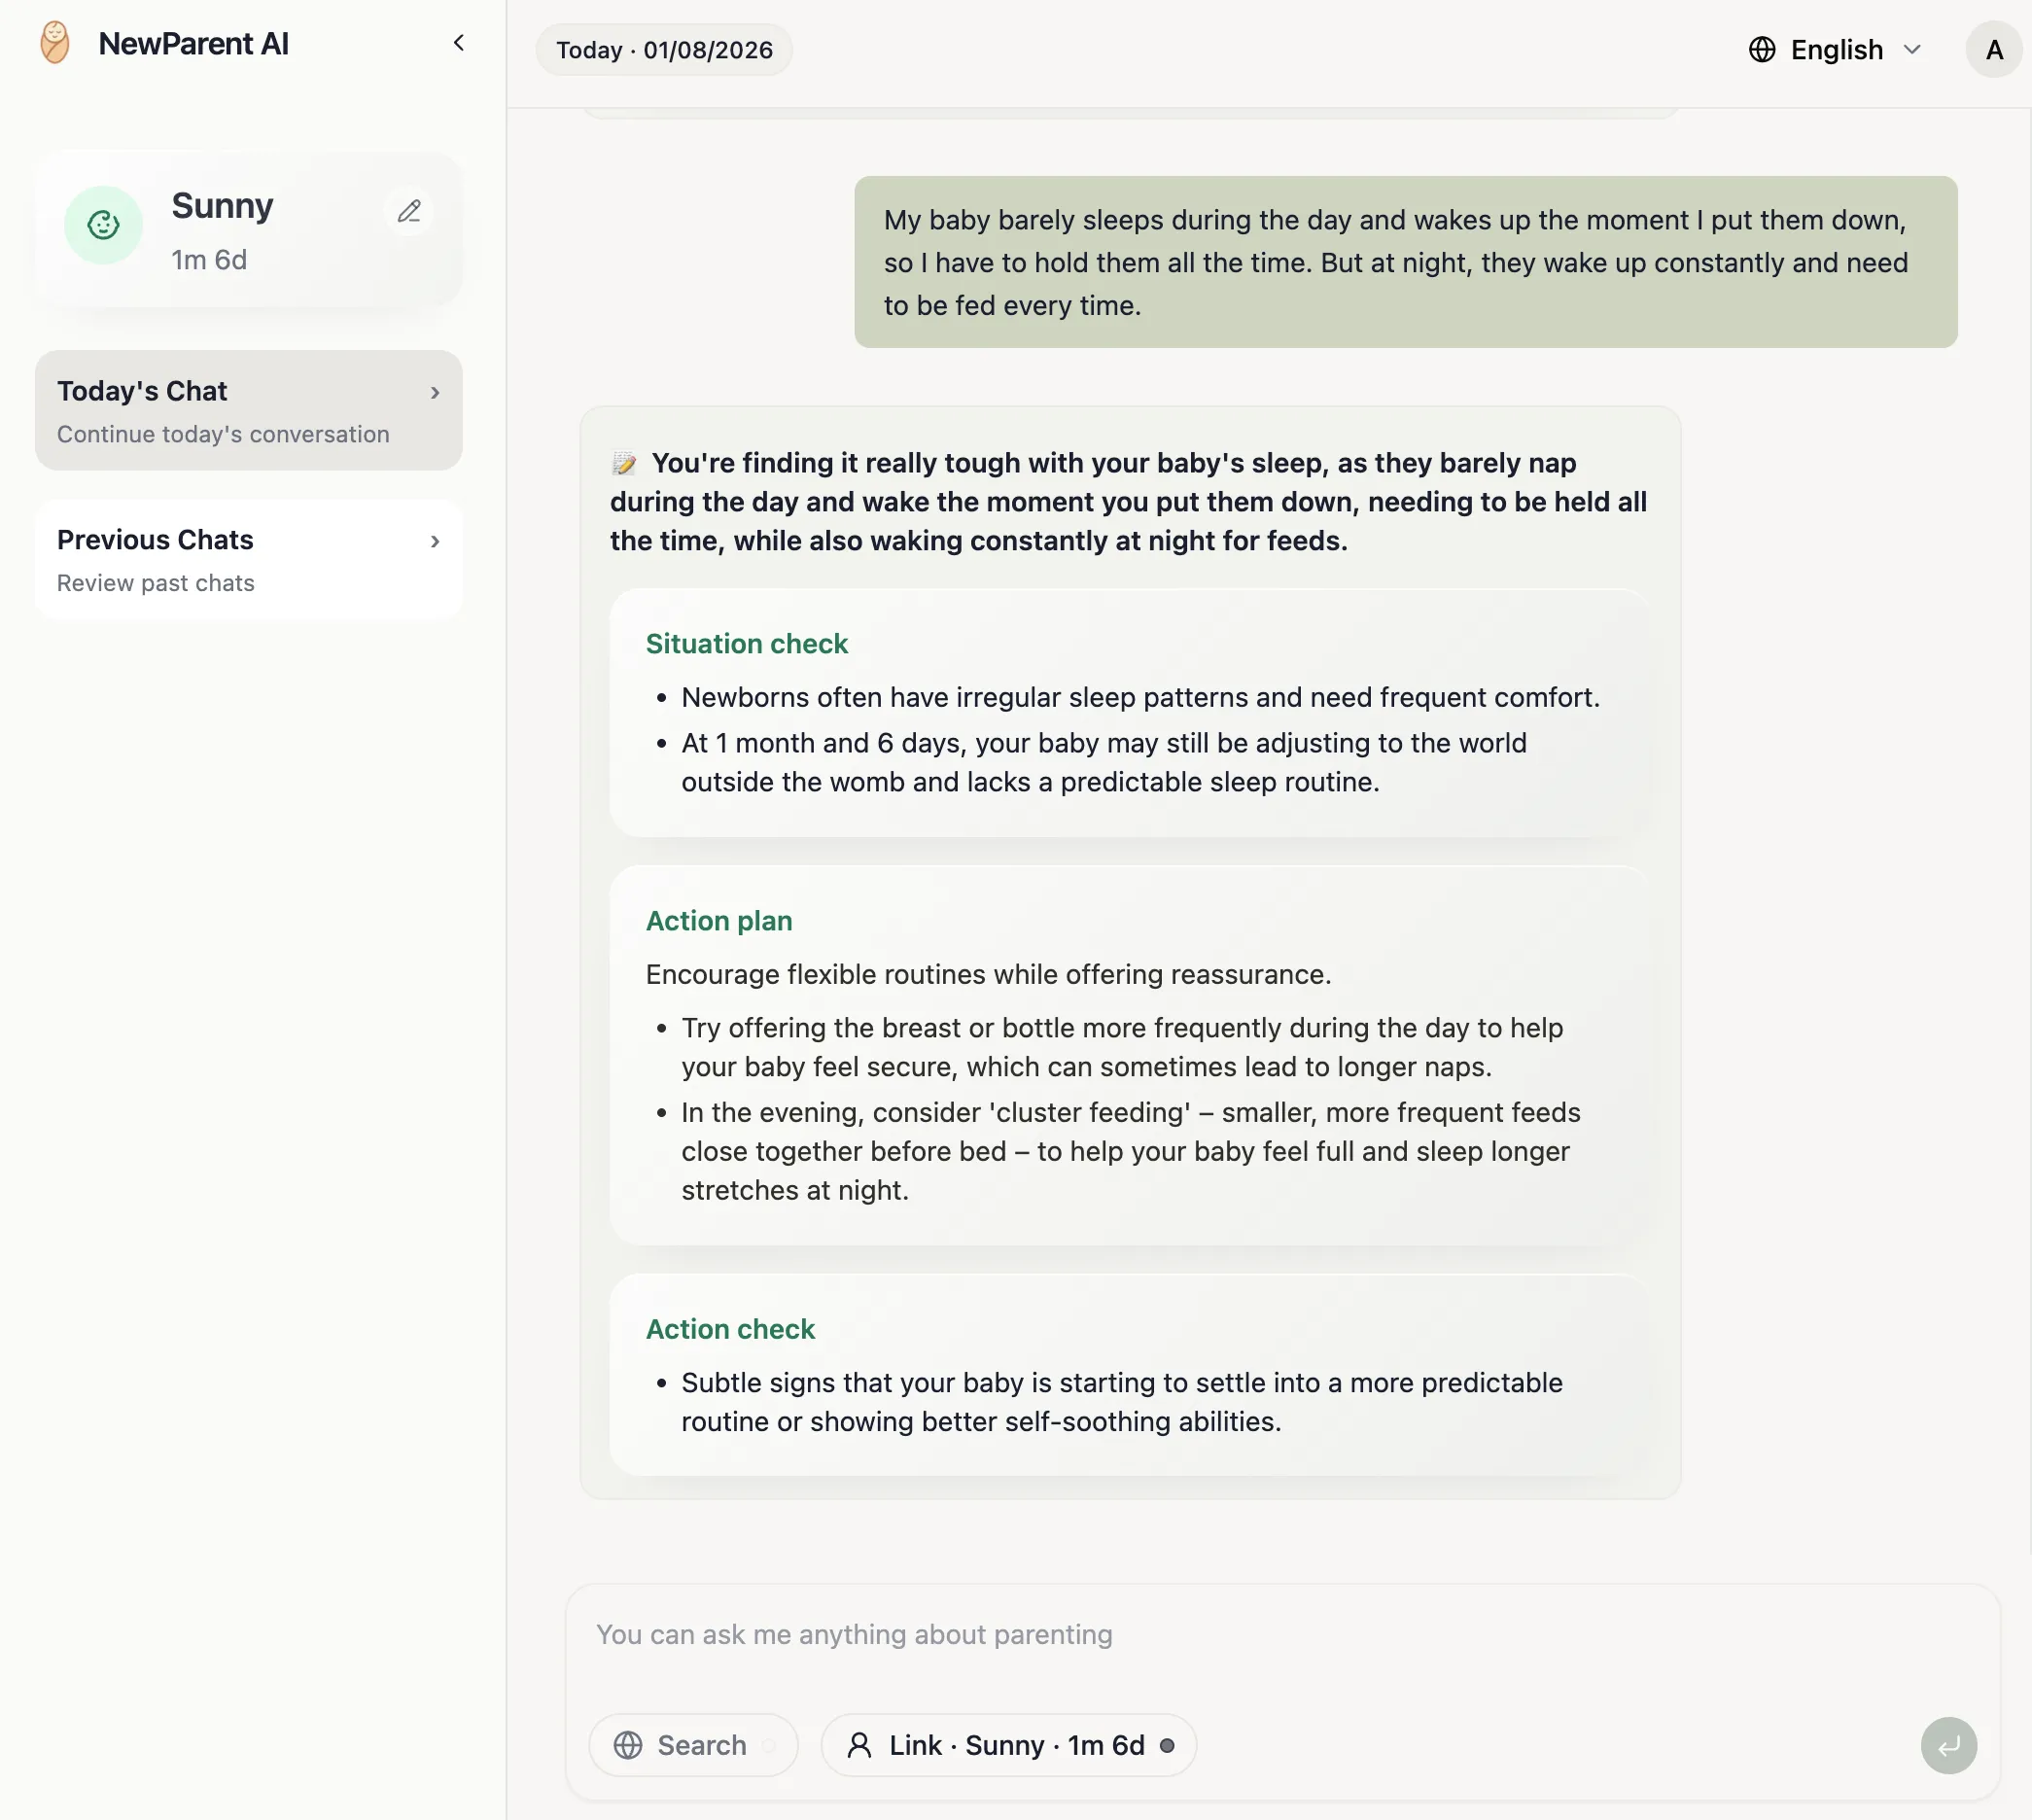Send the message with the enter arrow button
This screenshot has height=1820, width=2032.
point(1948,1746)
